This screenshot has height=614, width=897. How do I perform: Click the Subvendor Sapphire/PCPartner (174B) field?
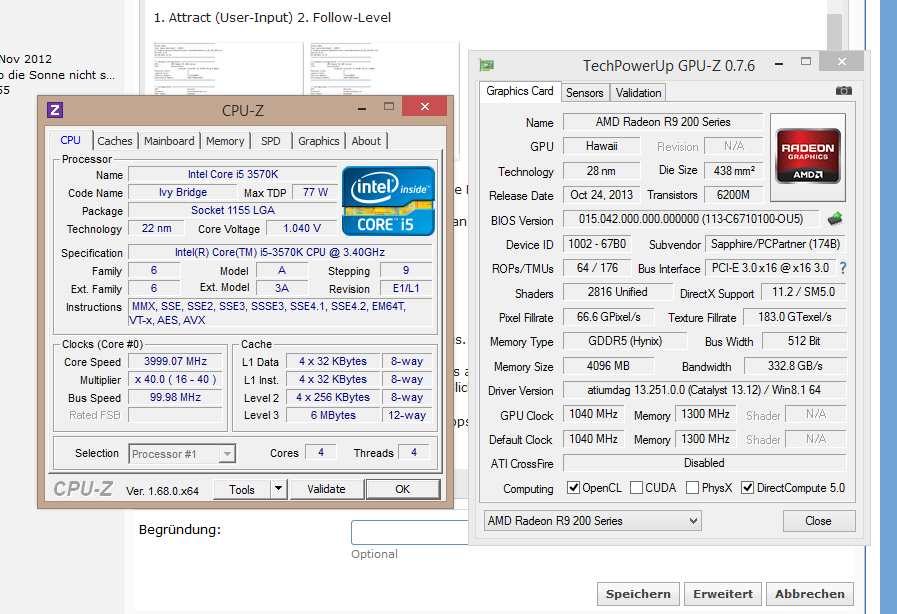pos(775,244)
